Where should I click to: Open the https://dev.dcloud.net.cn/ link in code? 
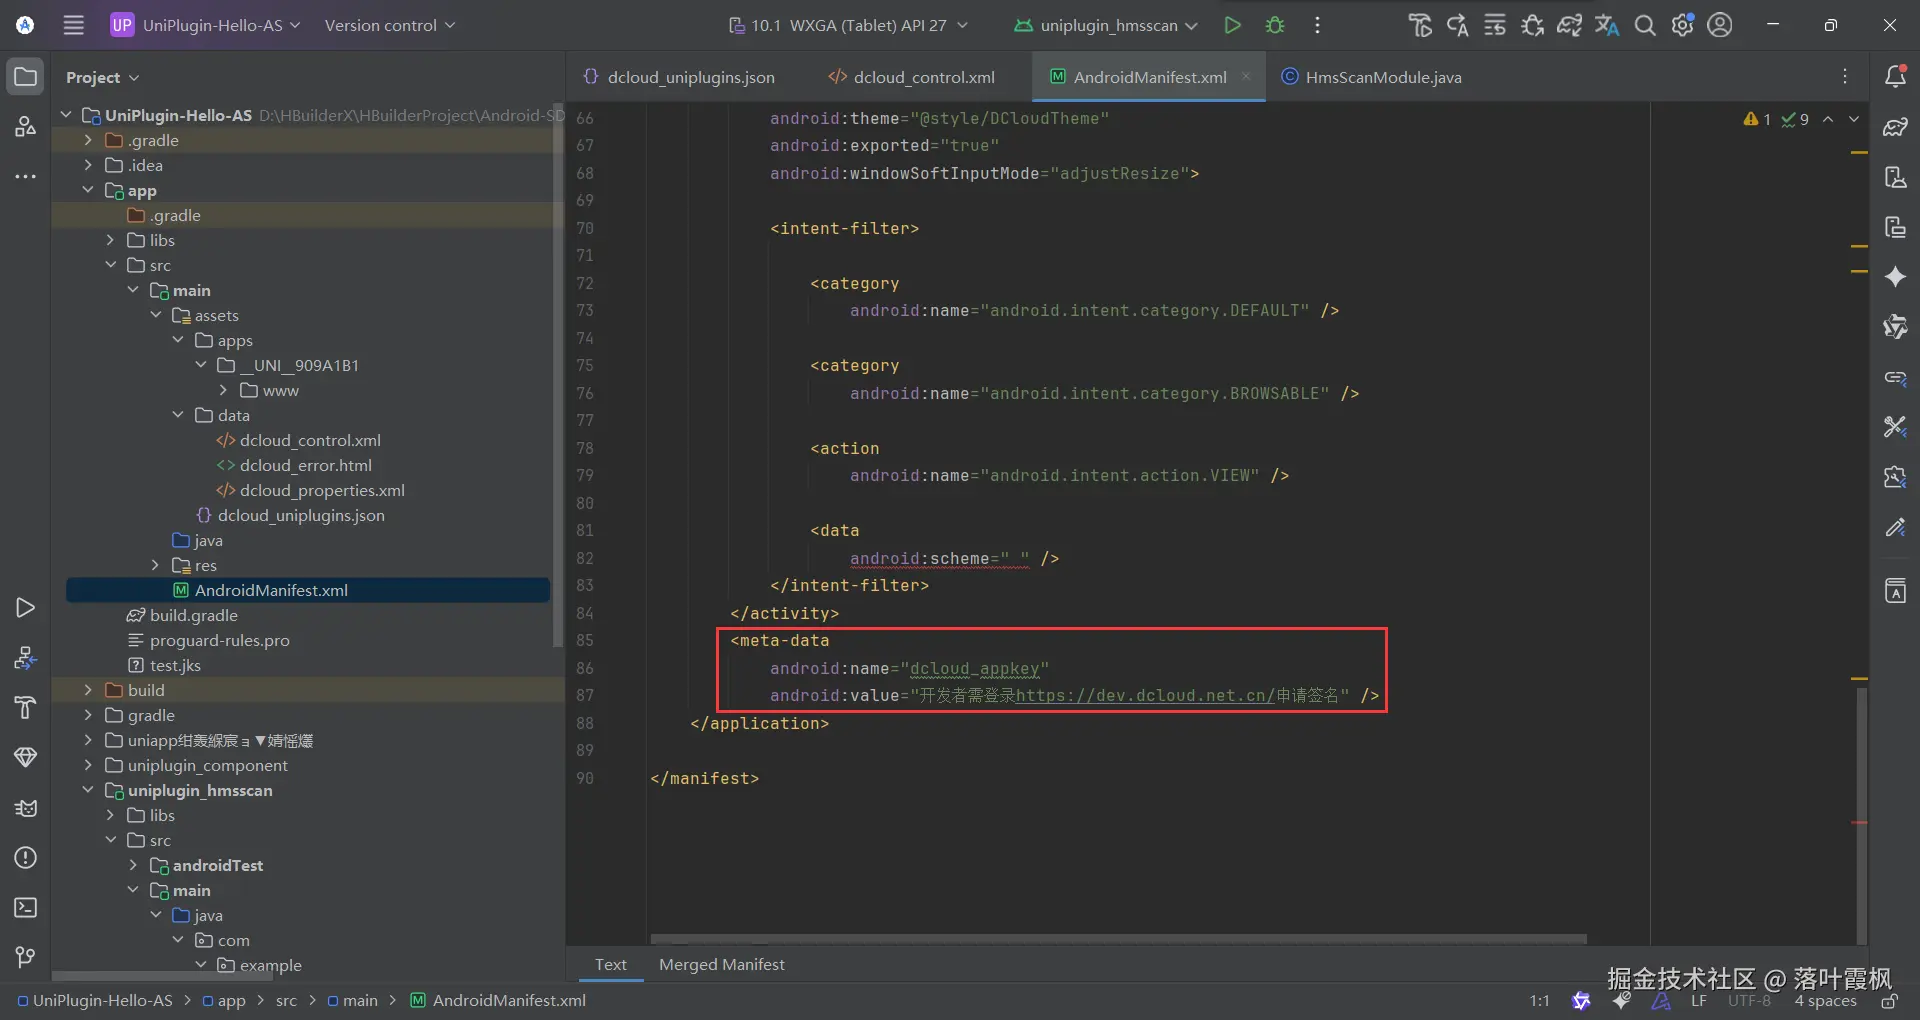pyautogui.click(x=1145, y=696)
